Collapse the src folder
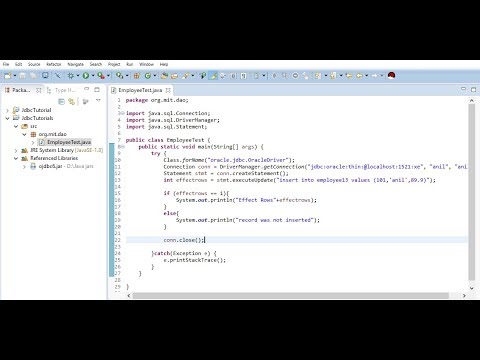480x360 pixels. pos(16,126)
